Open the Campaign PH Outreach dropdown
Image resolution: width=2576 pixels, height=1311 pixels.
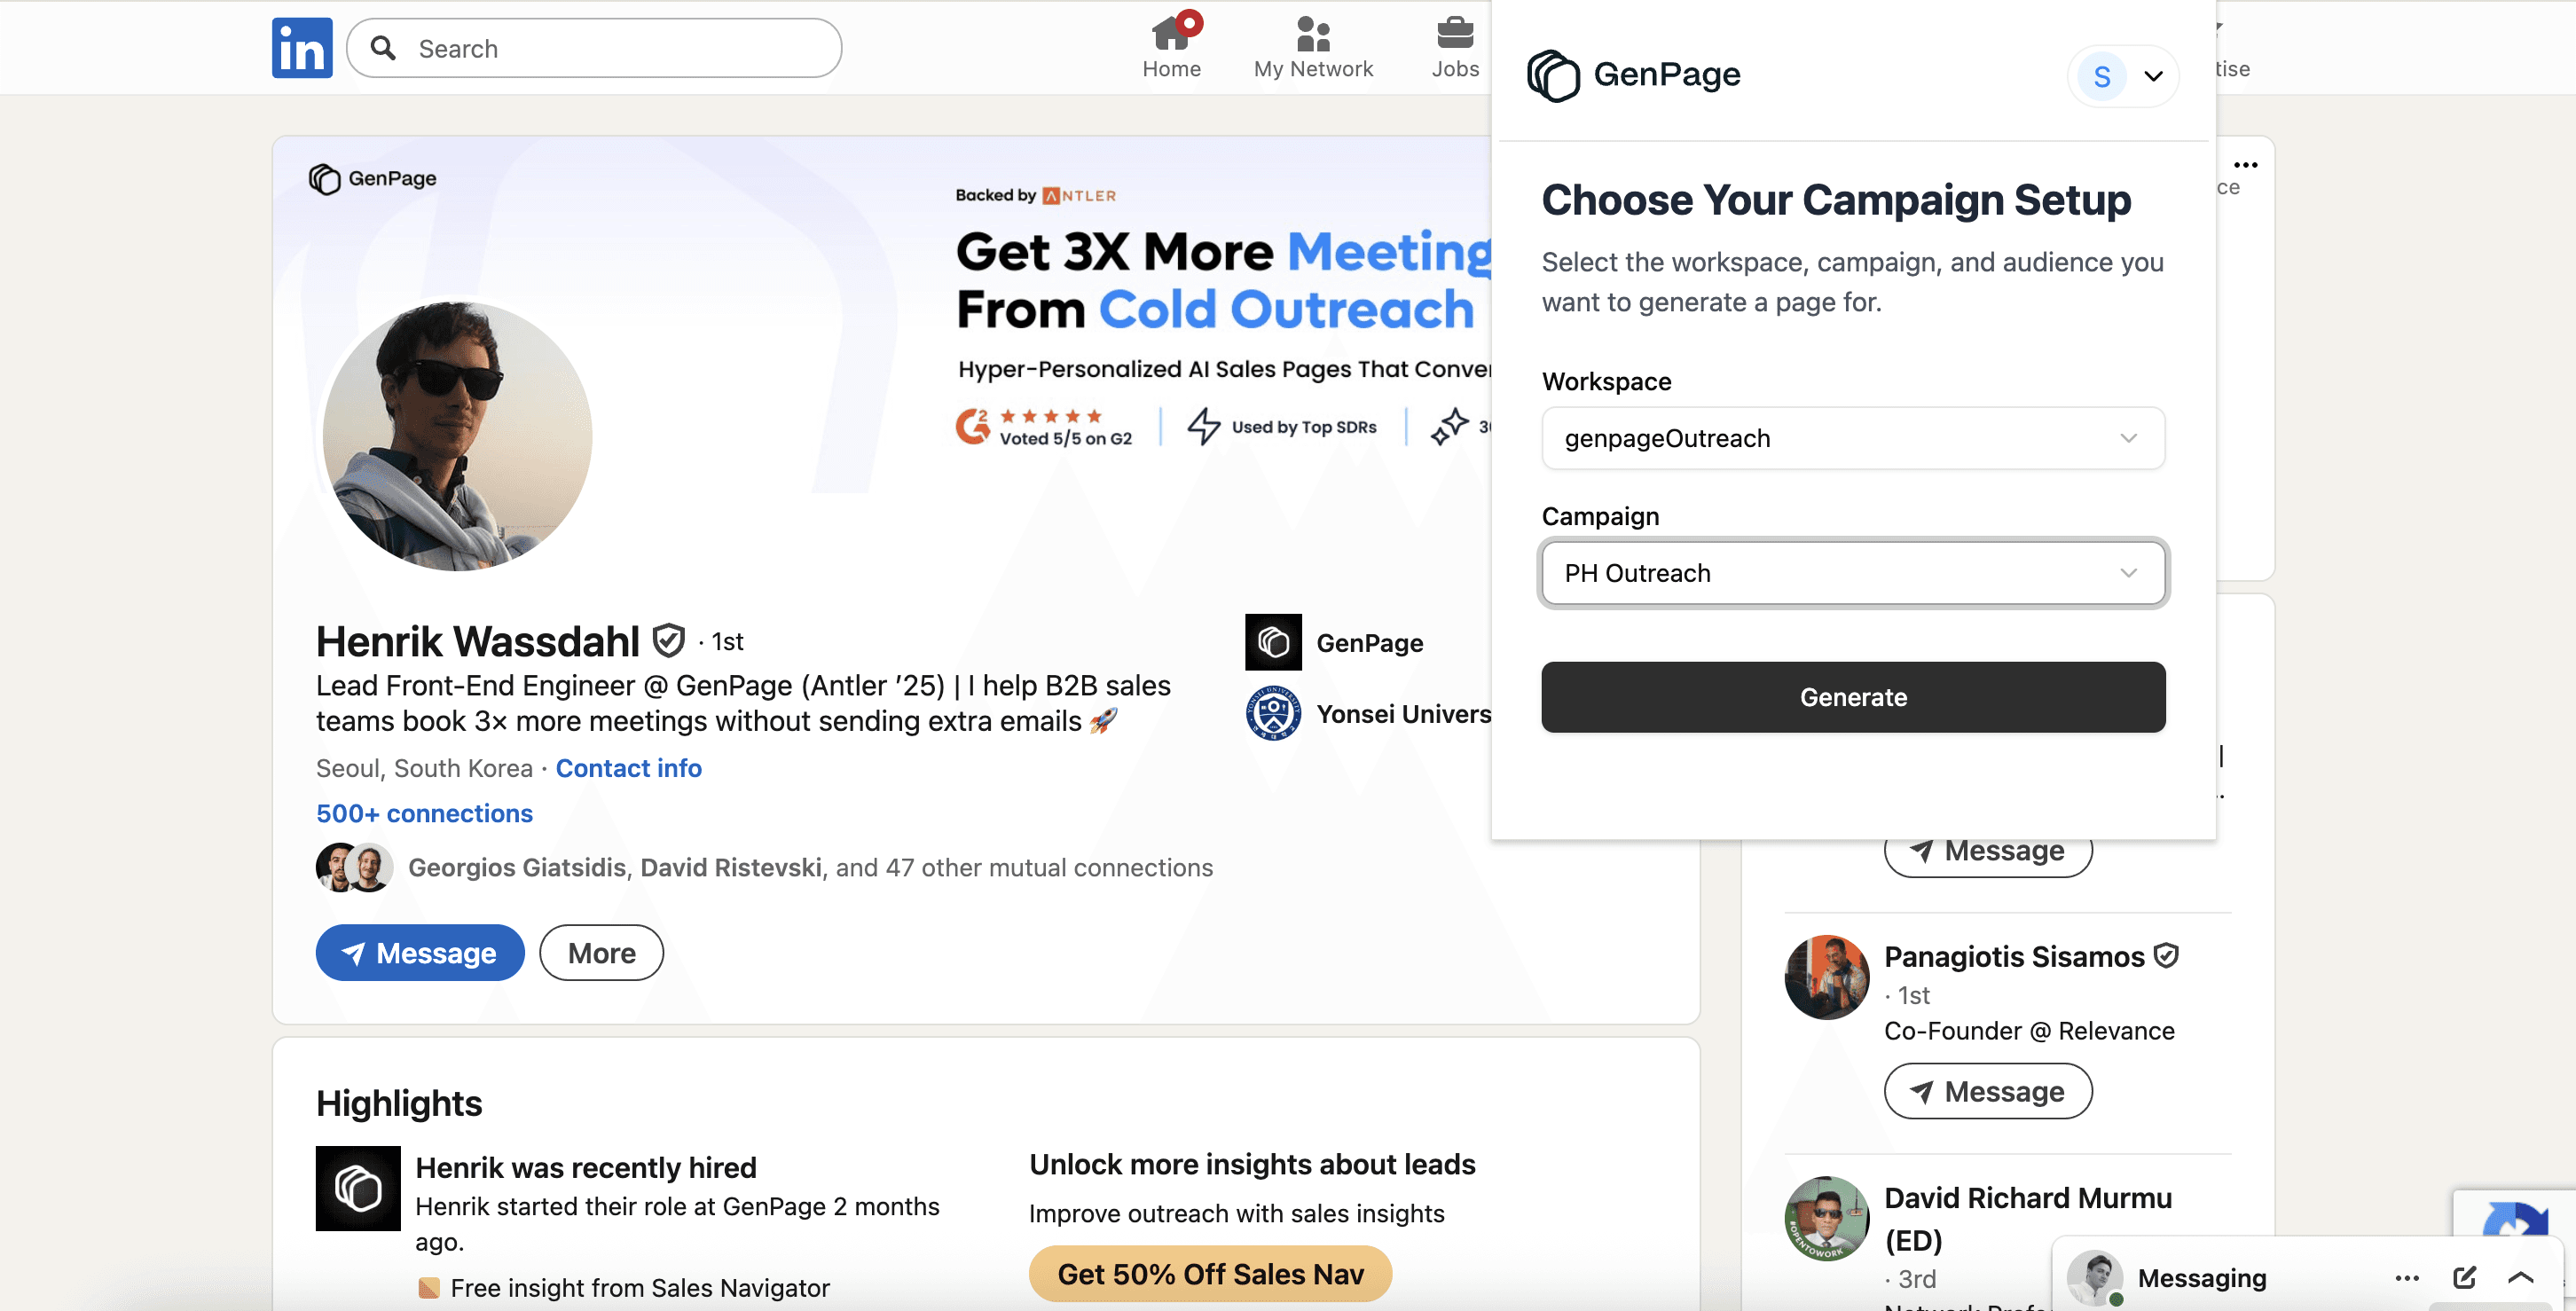[1852, 573]
